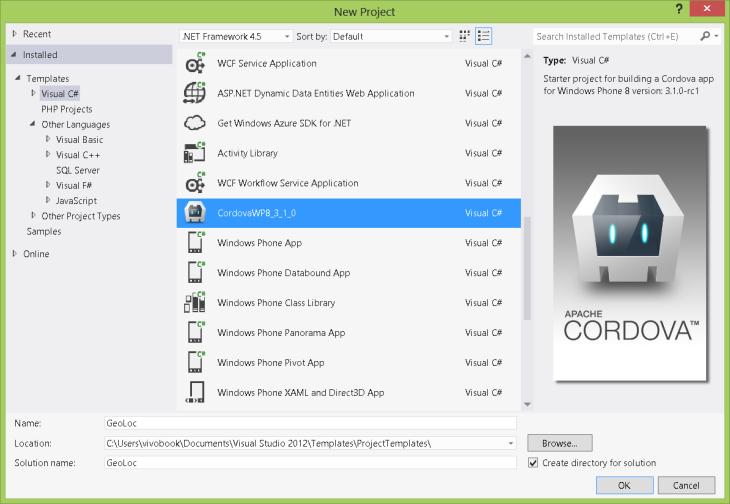This screenshot has height=504, width=730.
Task: Select Visual C# templates category
Action: click(60, 94)
